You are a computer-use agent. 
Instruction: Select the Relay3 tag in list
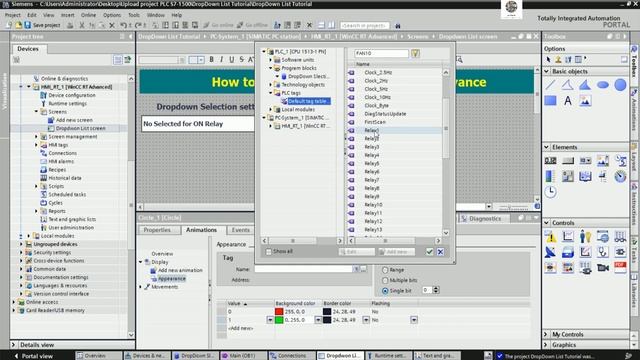click(x=371, y=147)
